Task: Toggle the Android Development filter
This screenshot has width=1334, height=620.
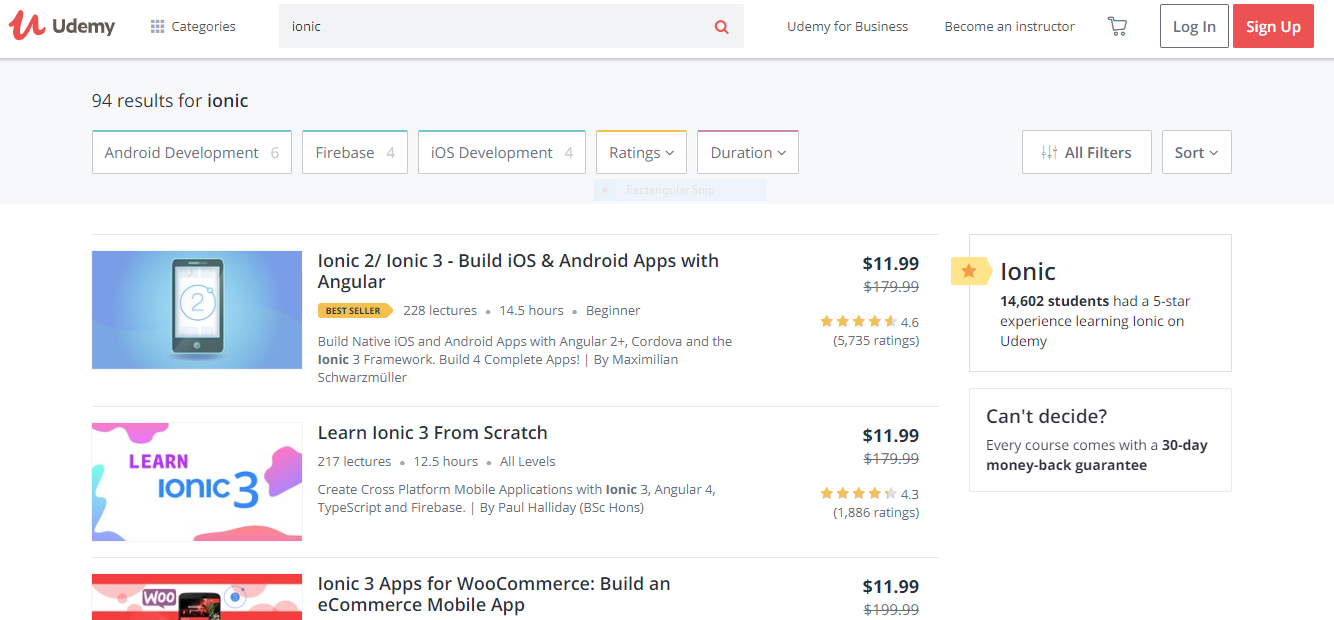Action: (x=191, y=153)
